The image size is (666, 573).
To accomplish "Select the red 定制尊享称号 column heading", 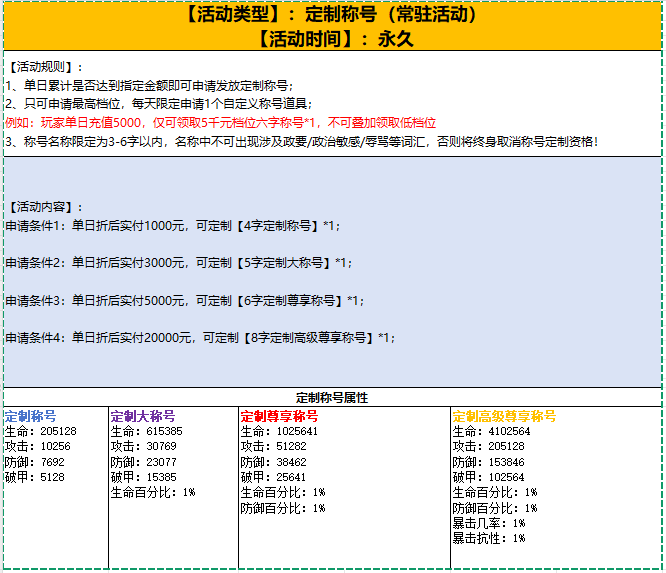I will [x=279, y=415].
